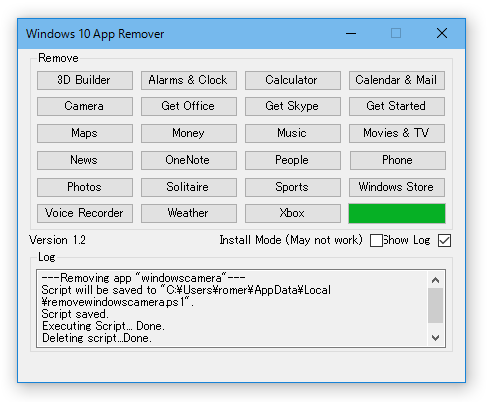
Task: Click the log scrollbar up arrow
Action: (x=435, y=280)
